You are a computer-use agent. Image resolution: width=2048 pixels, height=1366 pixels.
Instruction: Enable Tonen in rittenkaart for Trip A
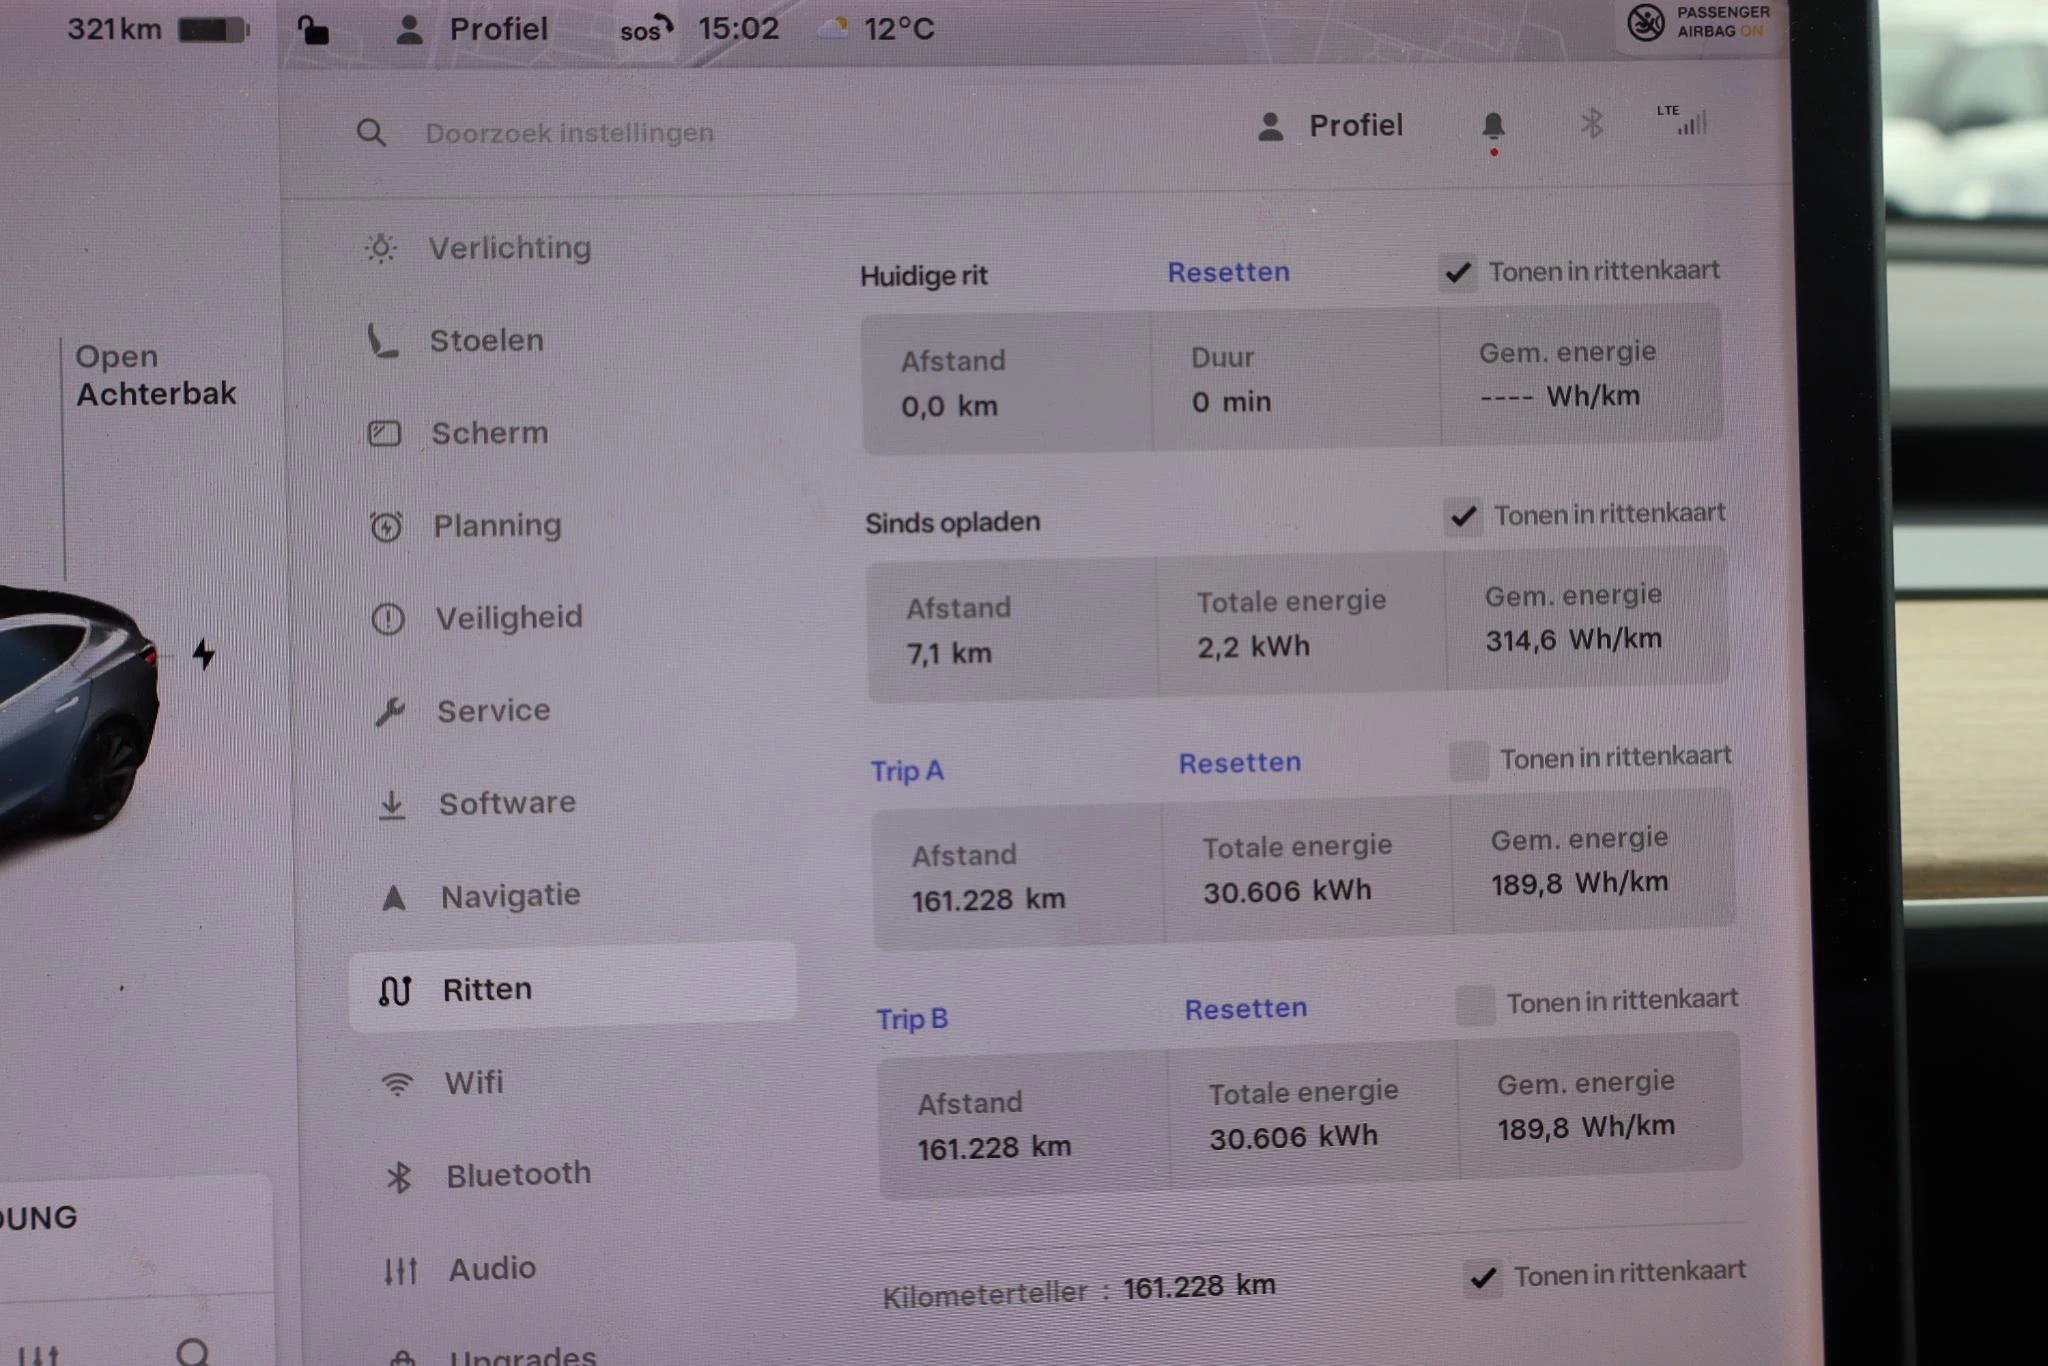point(1469,761)
